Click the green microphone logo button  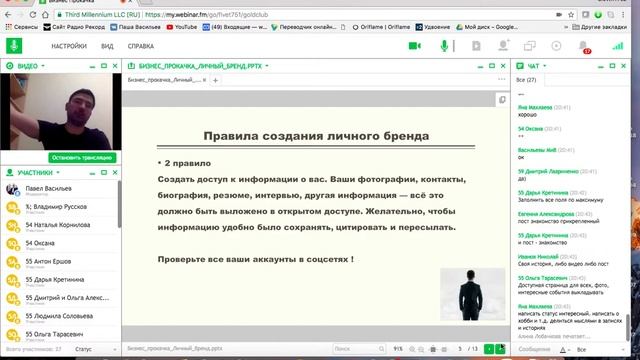(14, 46)
